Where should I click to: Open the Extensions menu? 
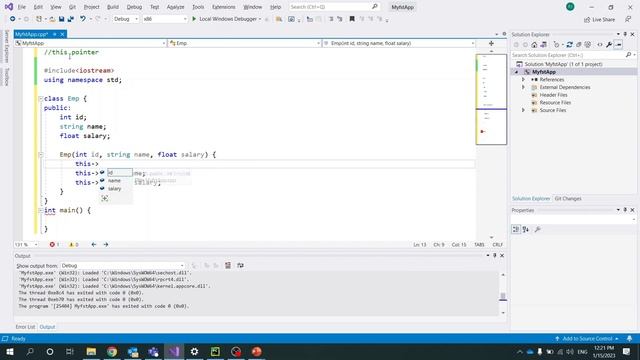coord(224,7)
